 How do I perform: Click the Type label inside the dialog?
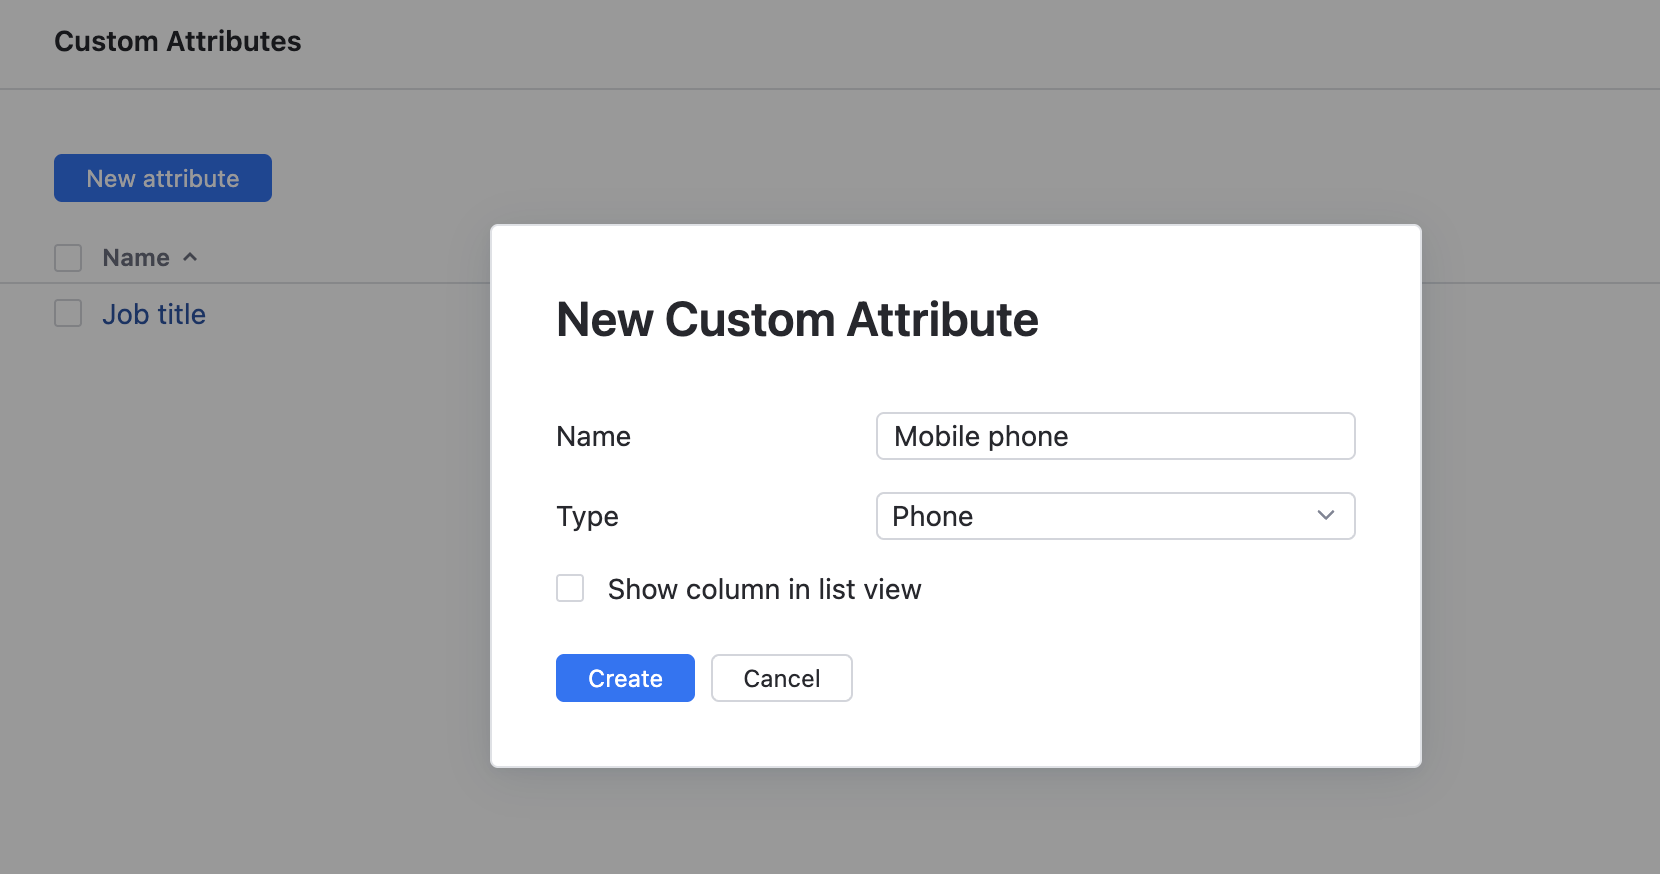coord(587,516)
